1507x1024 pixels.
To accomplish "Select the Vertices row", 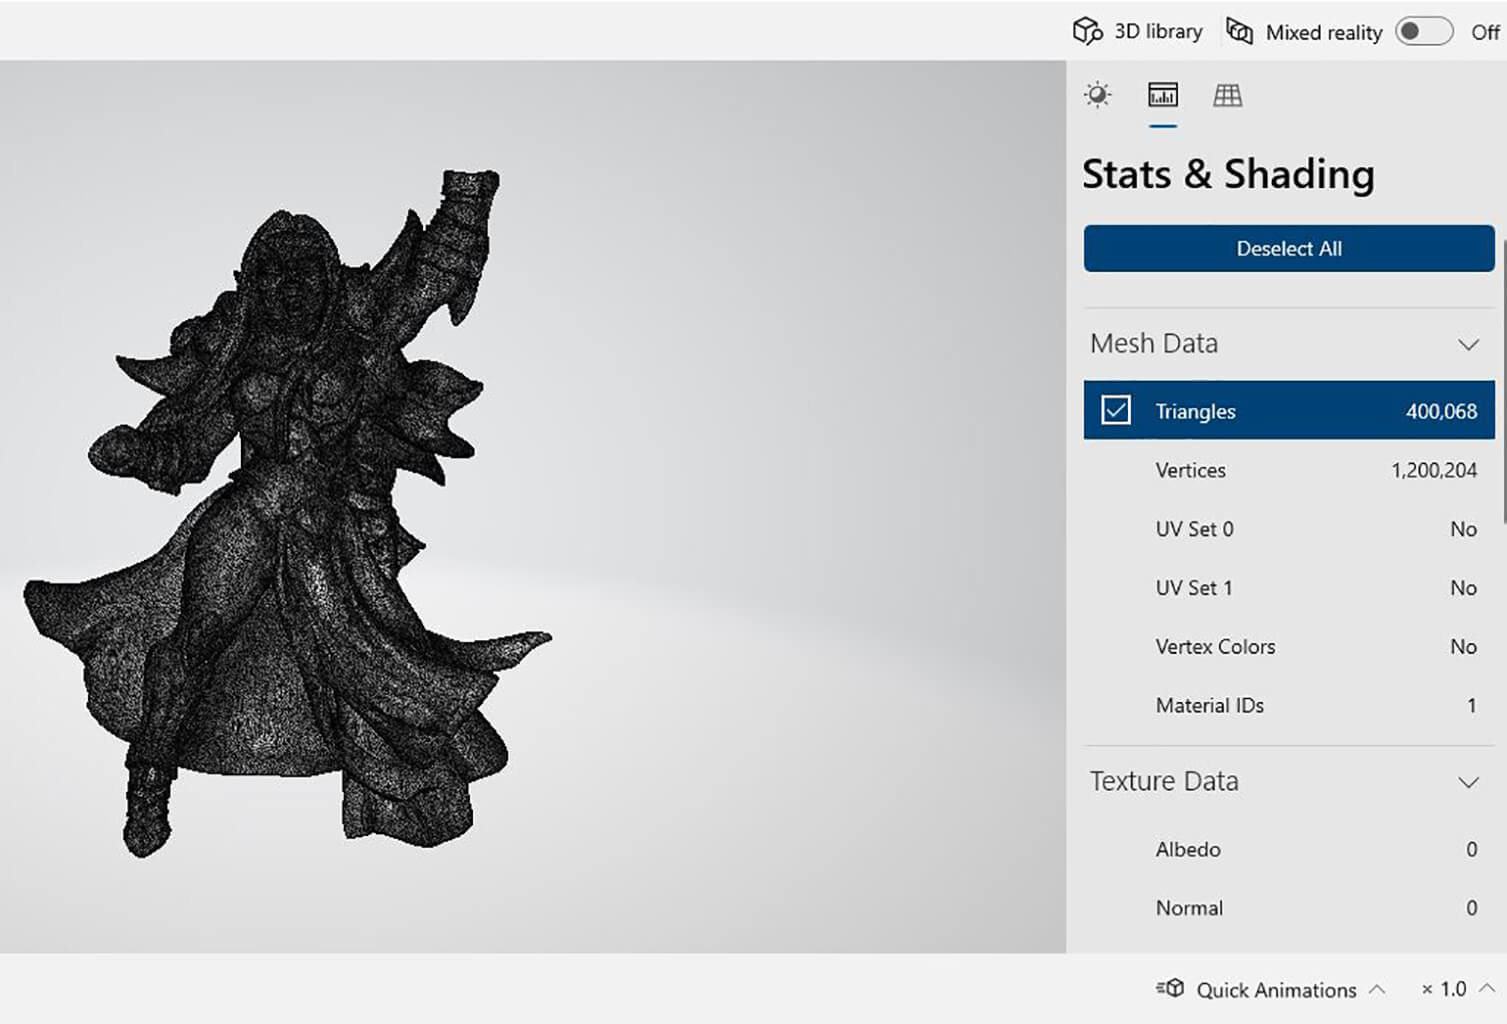I will pyautogui.click(x=1288, y=470).
